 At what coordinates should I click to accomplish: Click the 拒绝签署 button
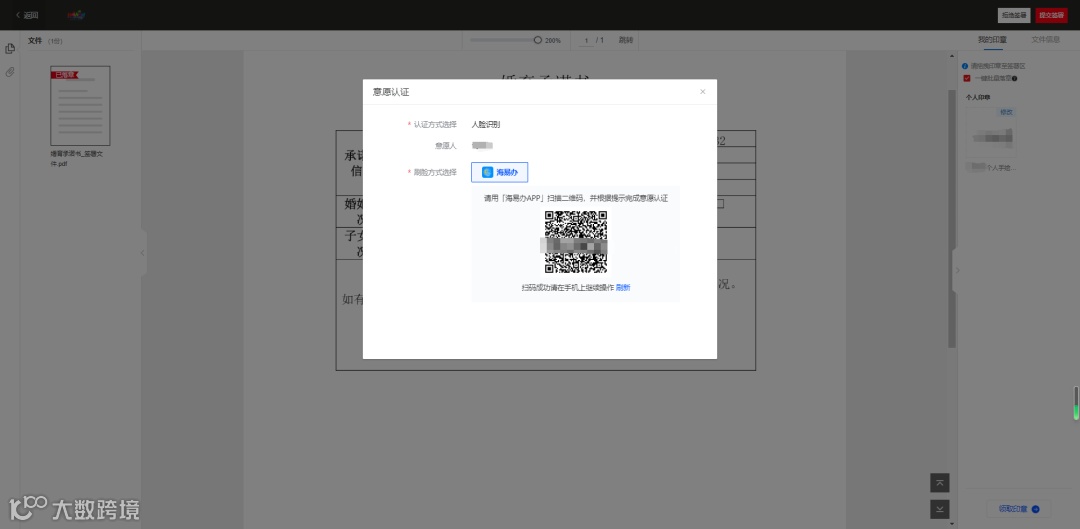(x=1014, y=15)
